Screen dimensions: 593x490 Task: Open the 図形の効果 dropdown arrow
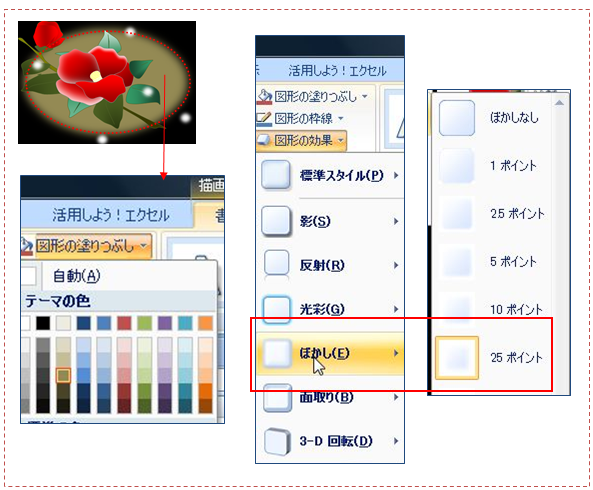coord(341,140)
